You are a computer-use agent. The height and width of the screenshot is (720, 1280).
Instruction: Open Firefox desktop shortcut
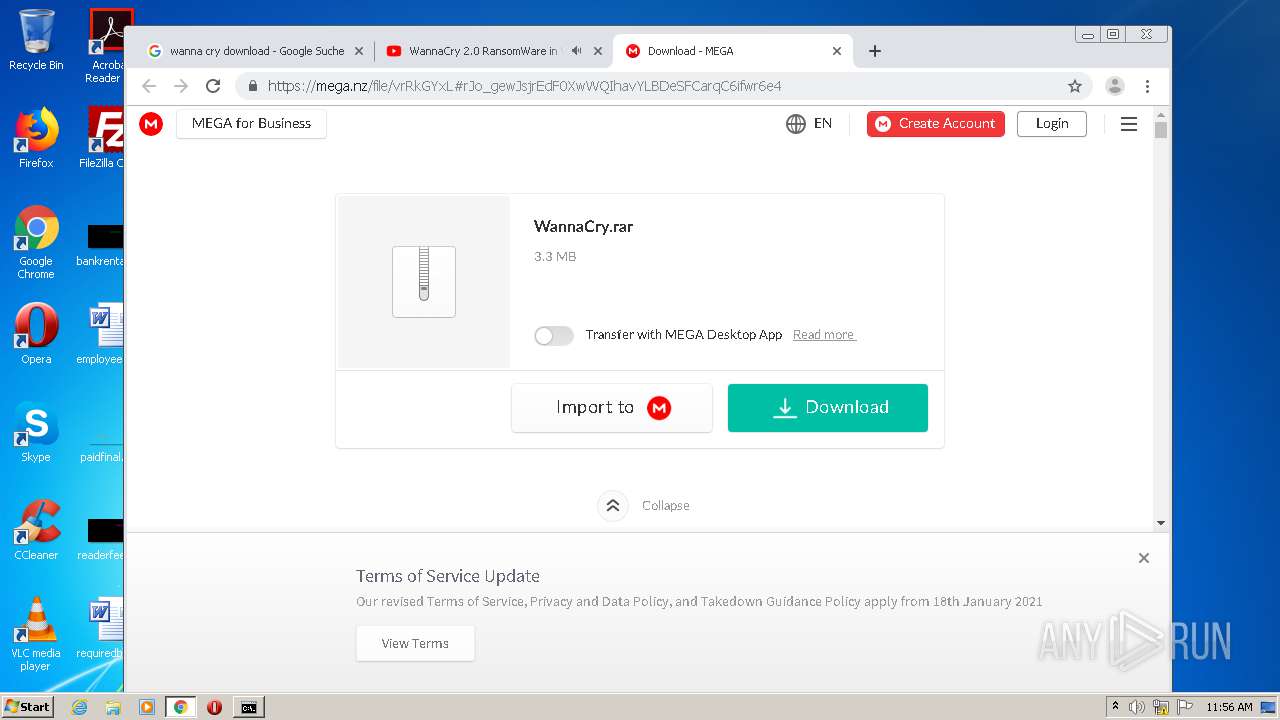tap(36, 139)
